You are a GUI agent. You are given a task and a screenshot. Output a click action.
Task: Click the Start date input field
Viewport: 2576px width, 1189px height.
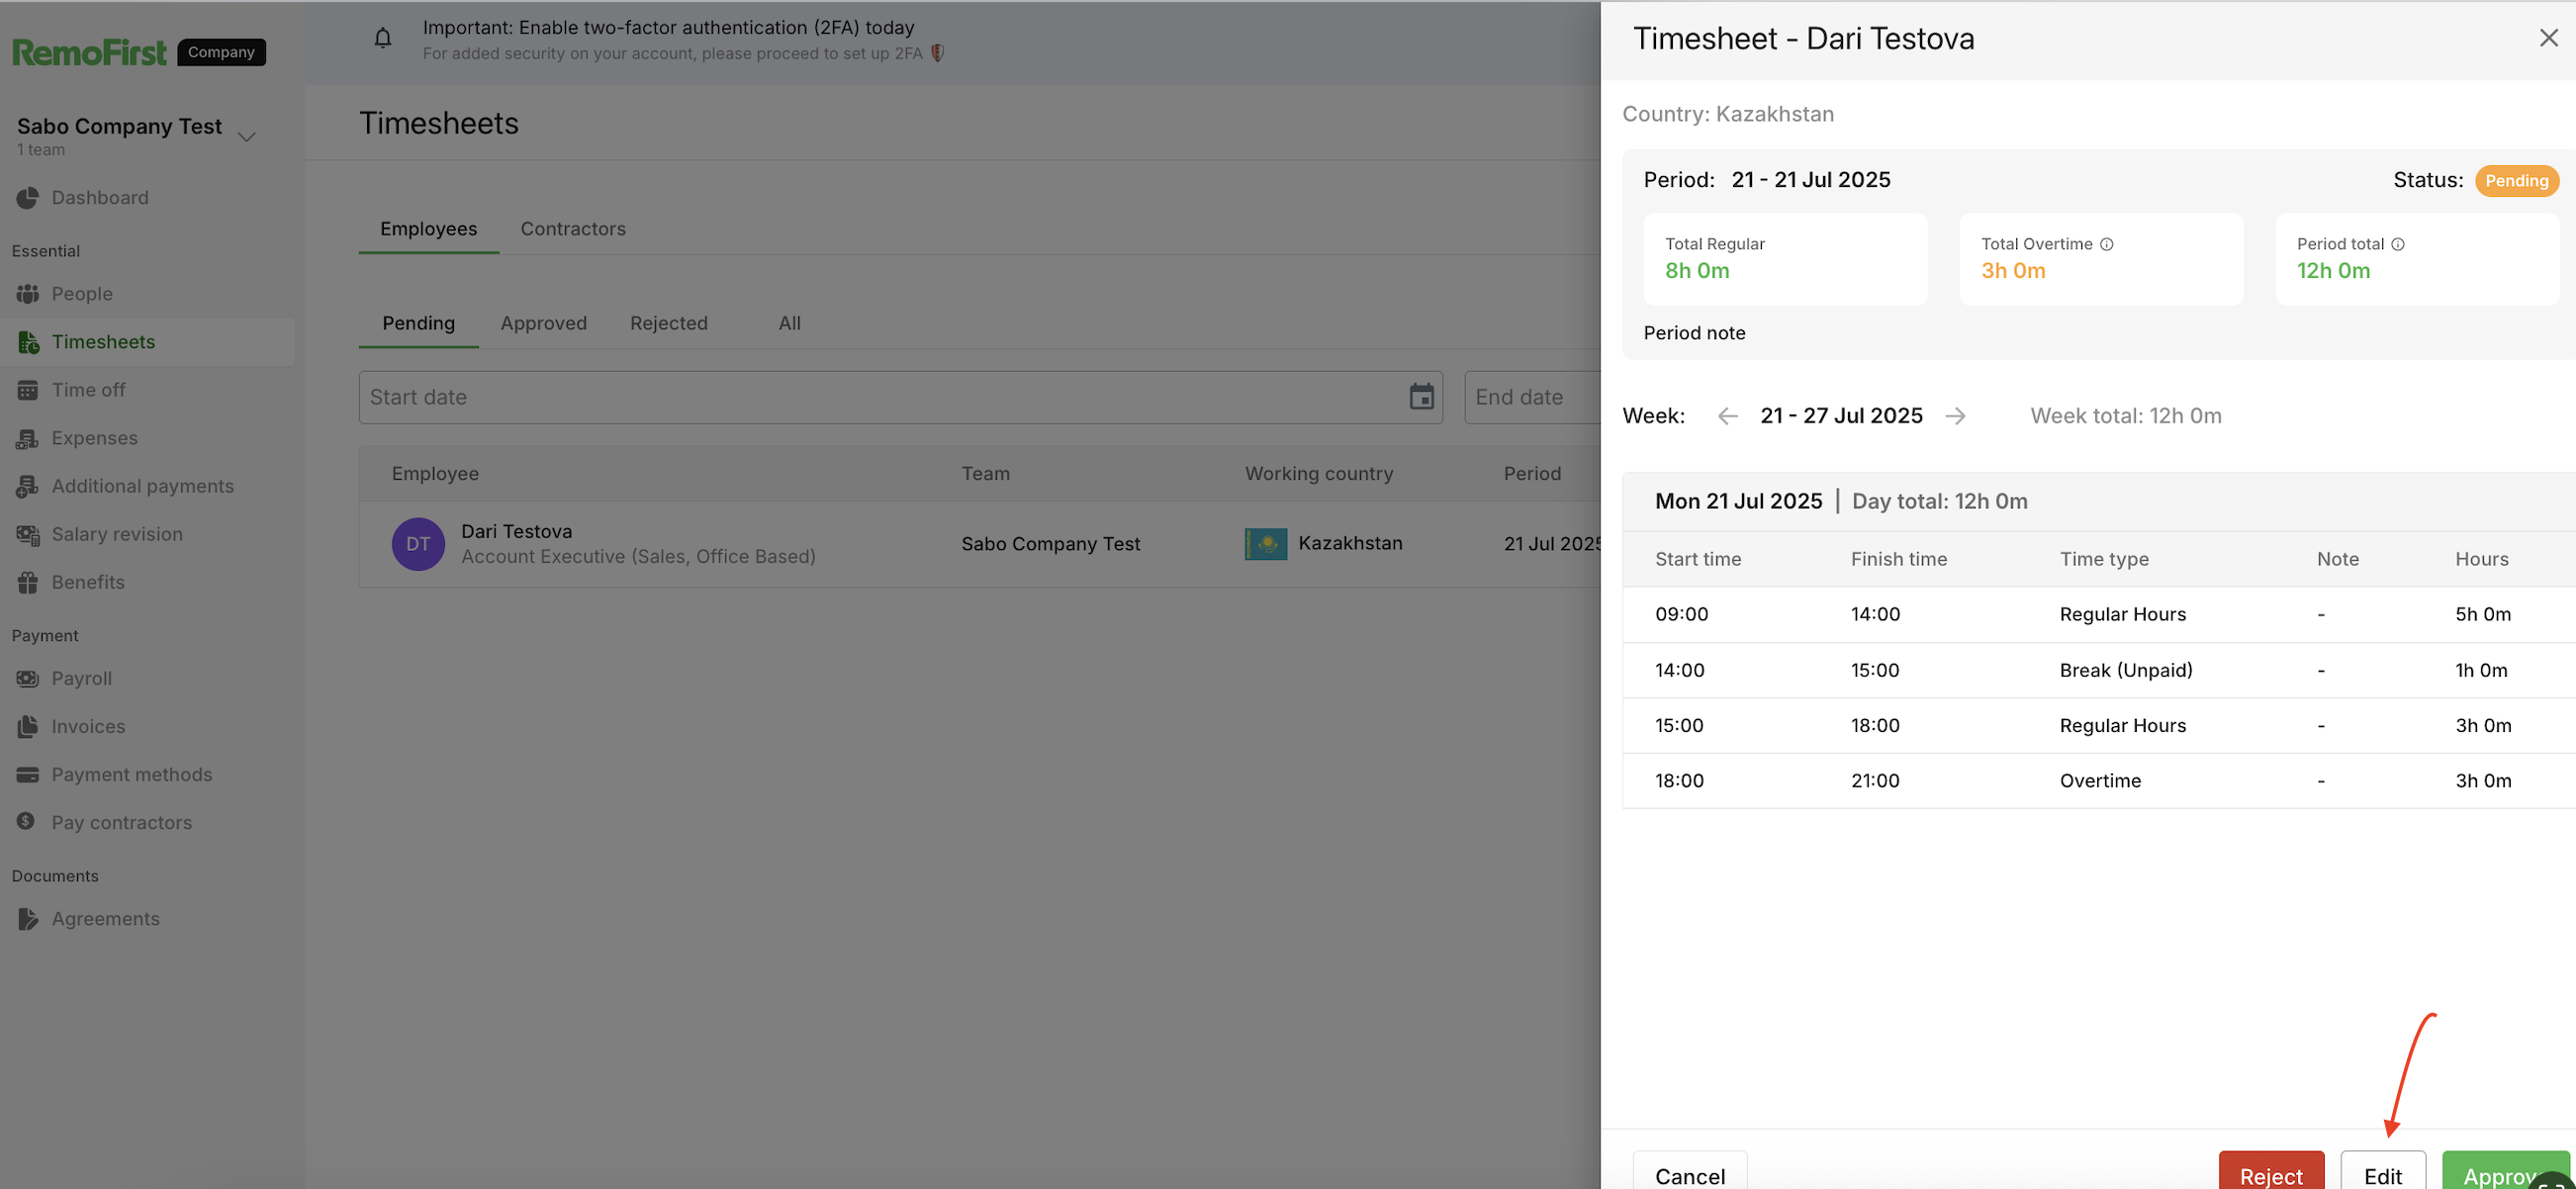pos(880,397)
